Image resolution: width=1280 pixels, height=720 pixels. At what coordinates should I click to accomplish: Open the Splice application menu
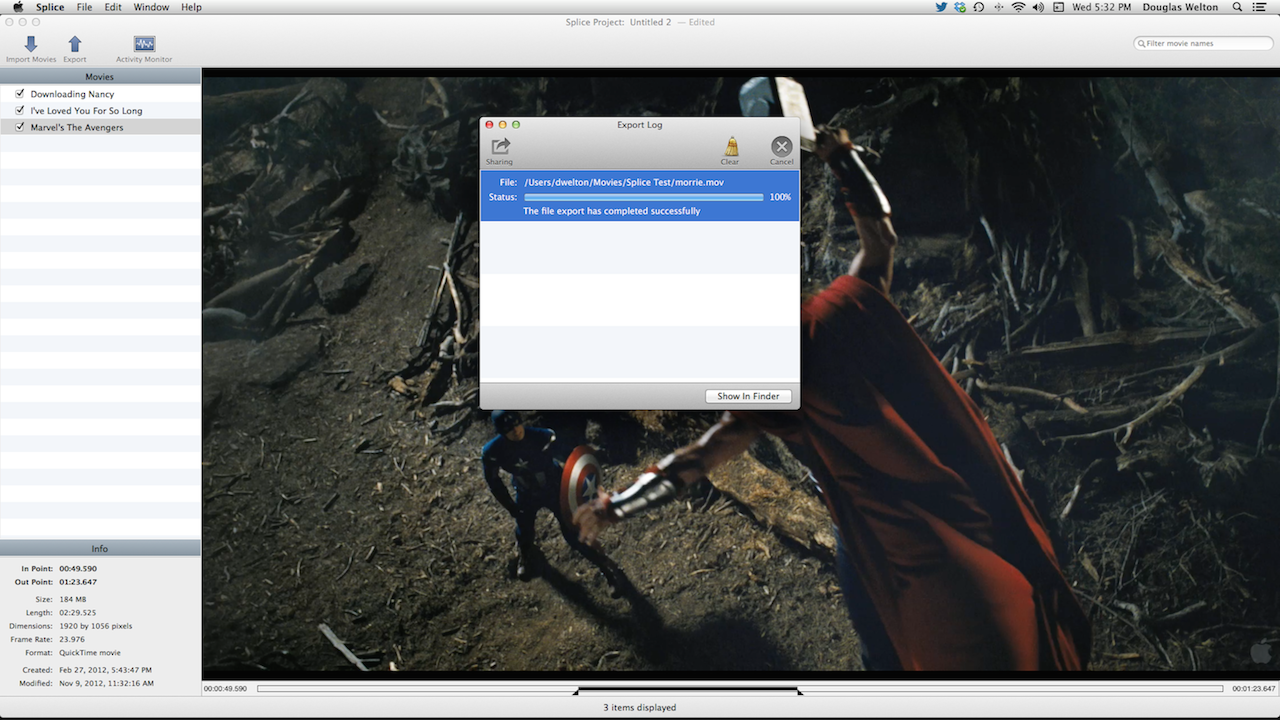pos(50,7)
